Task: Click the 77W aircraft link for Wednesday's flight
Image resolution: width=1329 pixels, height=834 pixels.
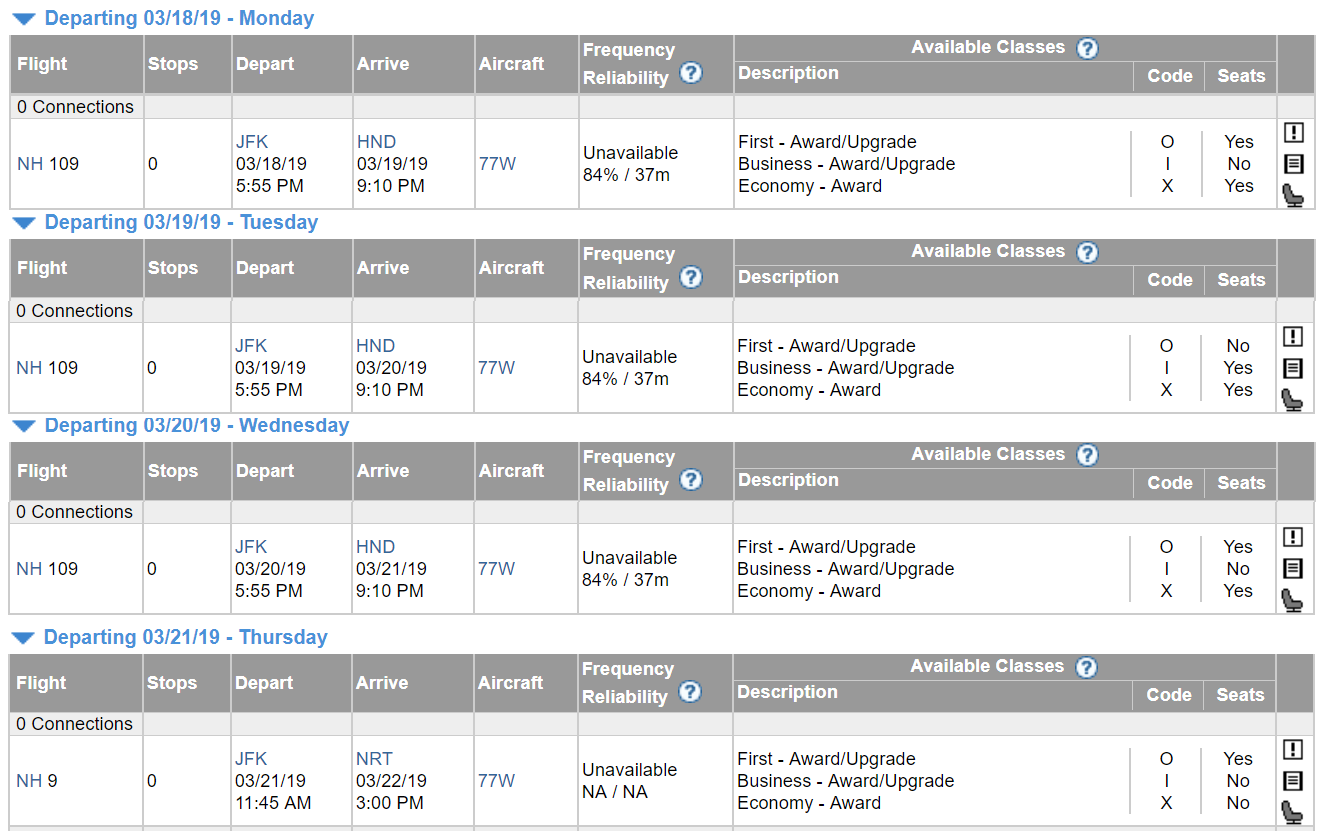Action: [x=496, y=569]
